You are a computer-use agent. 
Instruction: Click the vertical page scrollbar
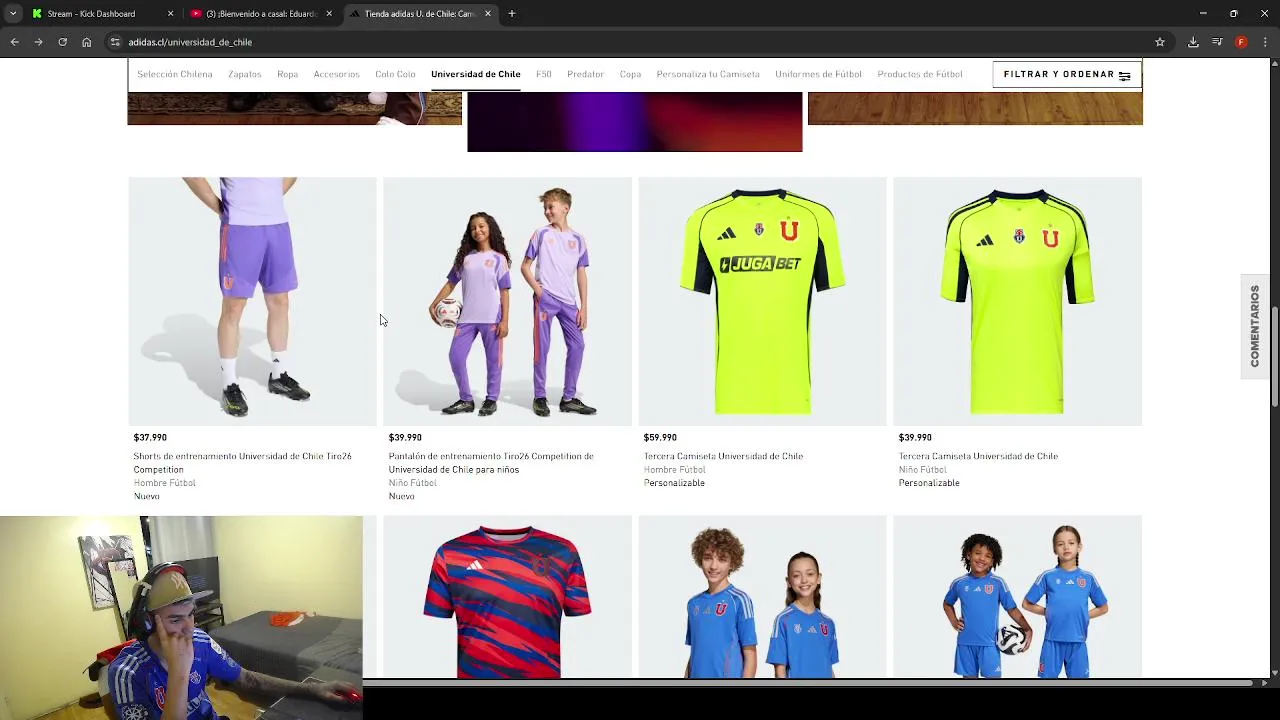1275,358
